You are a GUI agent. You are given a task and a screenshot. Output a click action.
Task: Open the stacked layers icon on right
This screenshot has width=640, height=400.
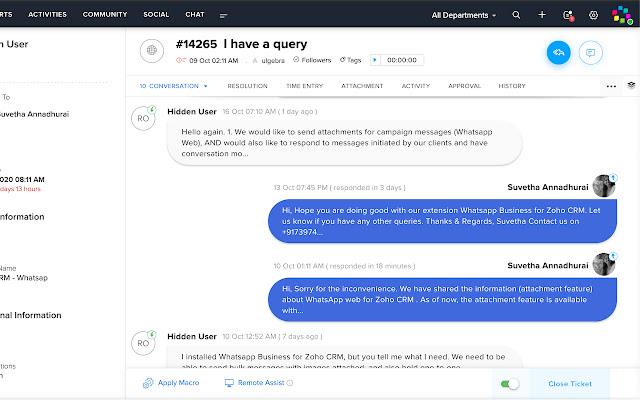pos(632,86)
